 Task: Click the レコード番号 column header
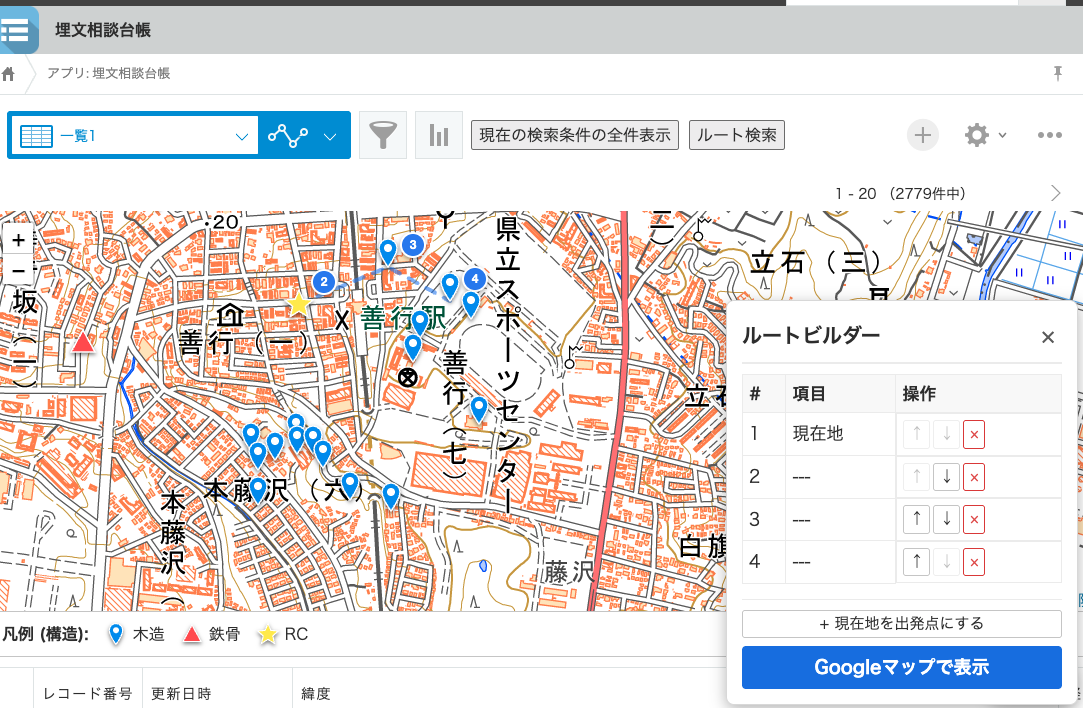(x=88, y=693)
